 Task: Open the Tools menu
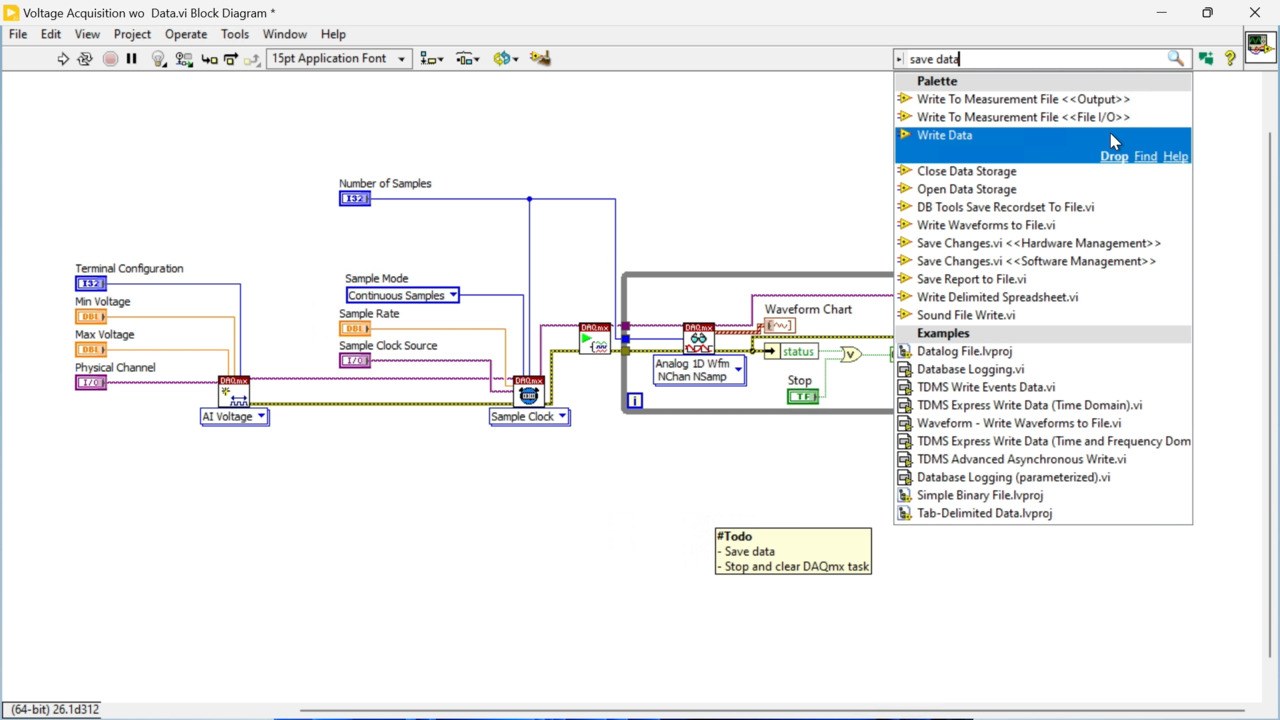[x=235, y=34]
